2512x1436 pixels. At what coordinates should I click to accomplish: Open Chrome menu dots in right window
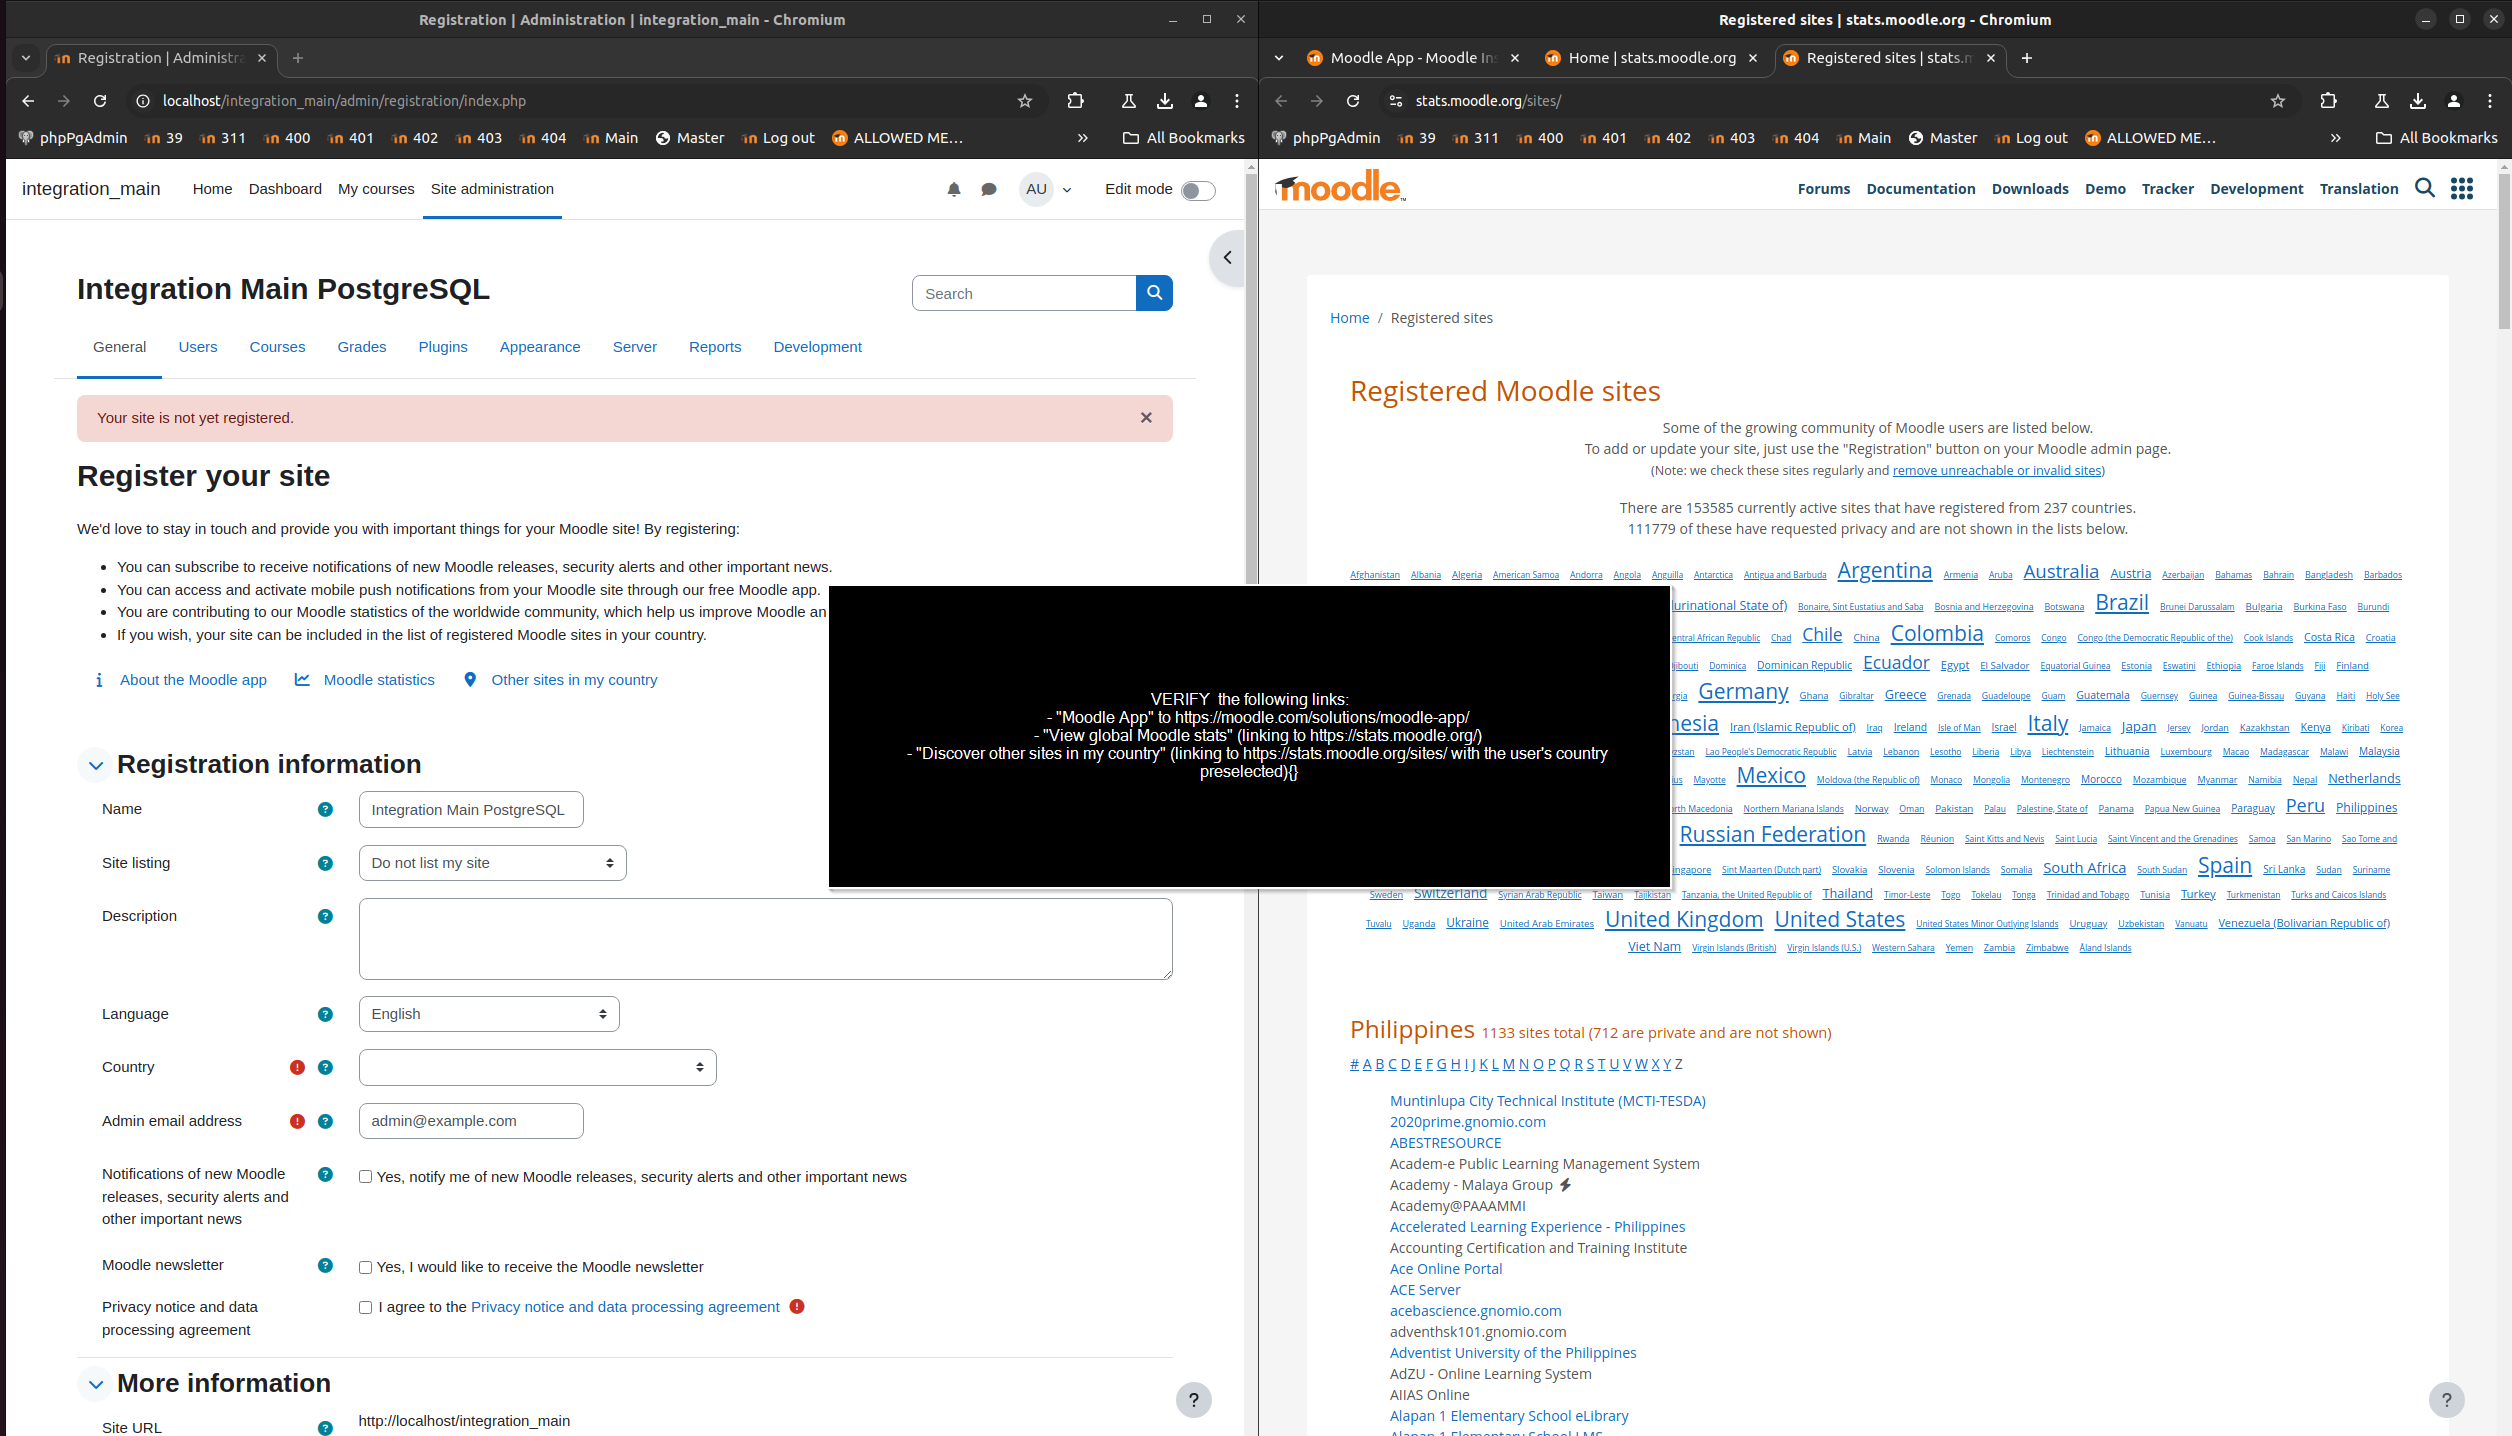click(2490, 101)
